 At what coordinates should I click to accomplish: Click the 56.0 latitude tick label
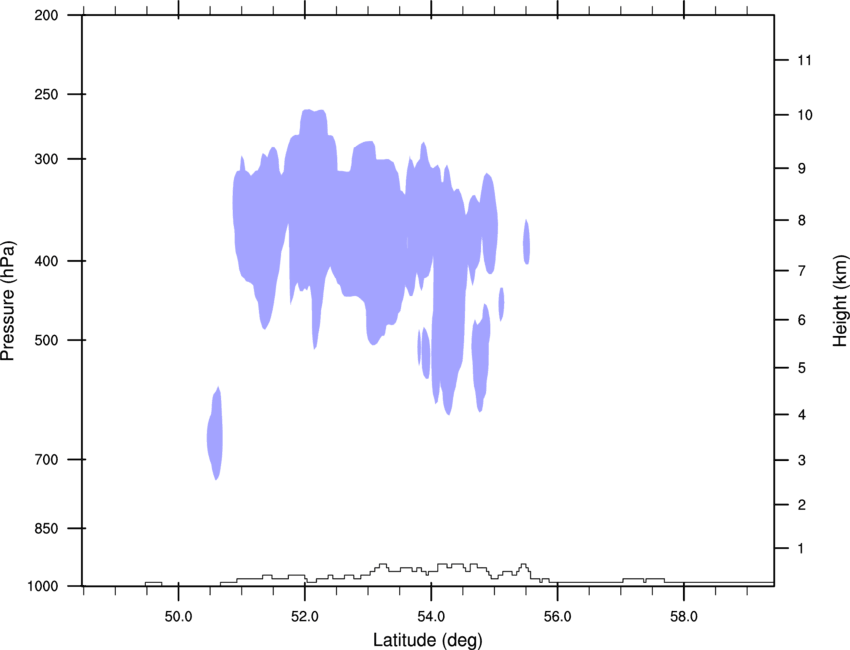(557, 617)
